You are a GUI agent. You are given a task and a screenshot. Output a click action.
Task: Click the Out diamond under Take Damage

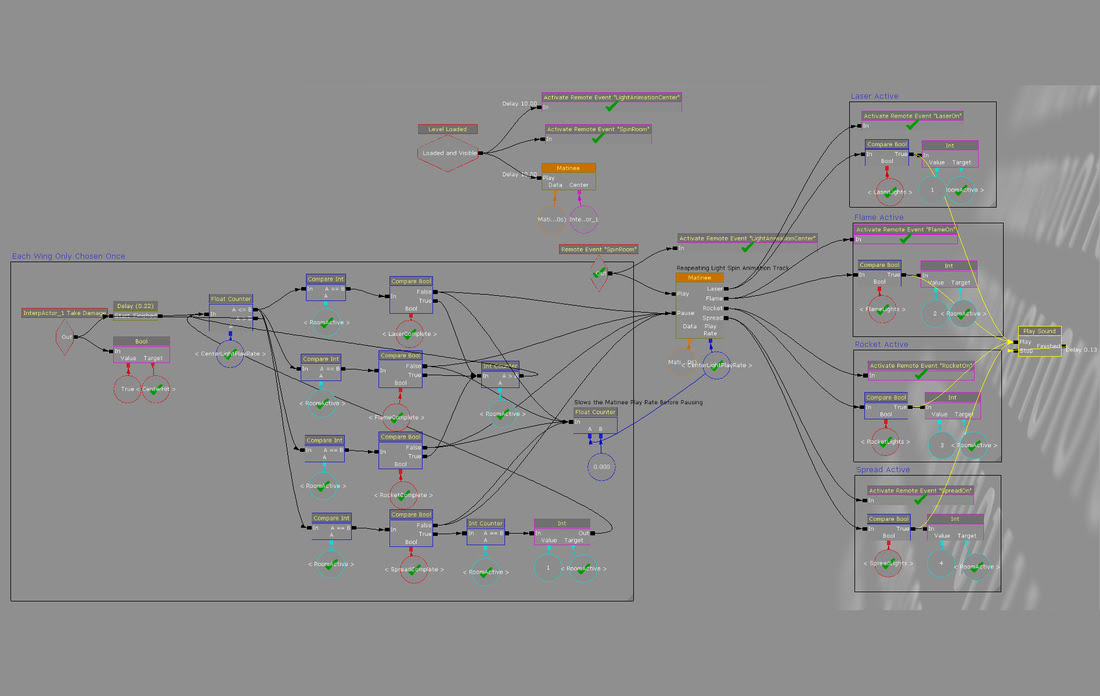tap(65, 337)
